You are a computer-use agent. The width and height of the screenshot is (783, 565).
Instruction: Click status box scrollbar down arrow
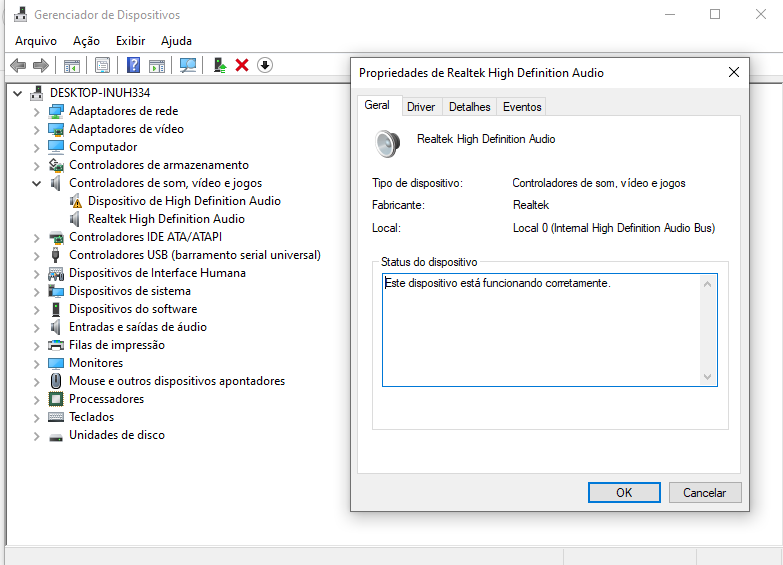707,377
